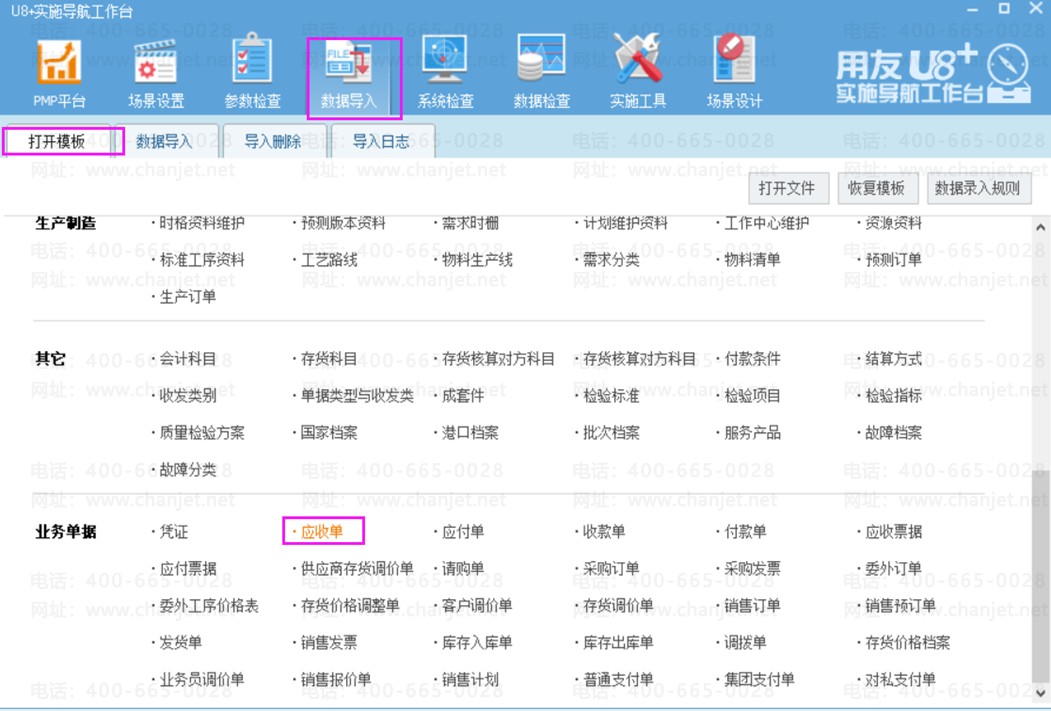
Task: Open the 应收单 template link
Action: (x=322, y=532)
